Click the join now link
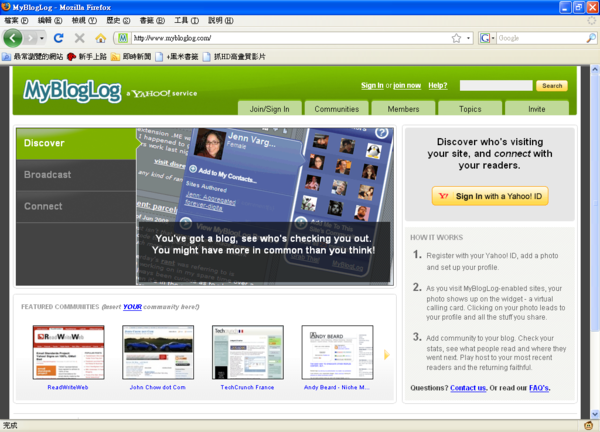Viewport: 600px width, 432px height. (x=407, y=85)
